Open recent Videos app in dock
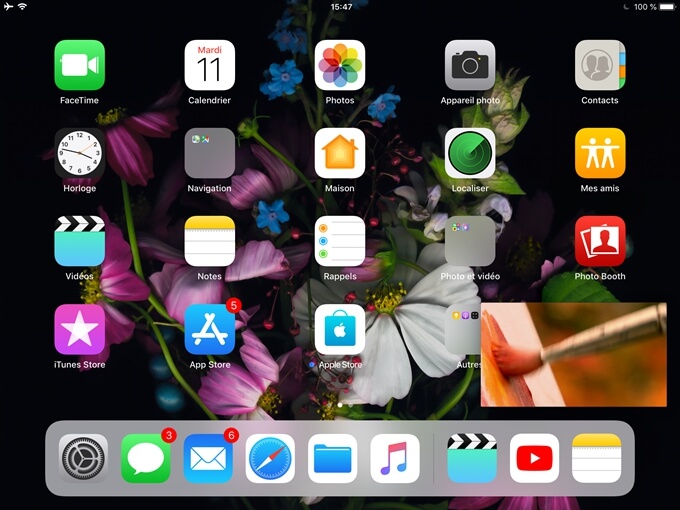This screenshot has height=510, width=680. click(472, 458)
